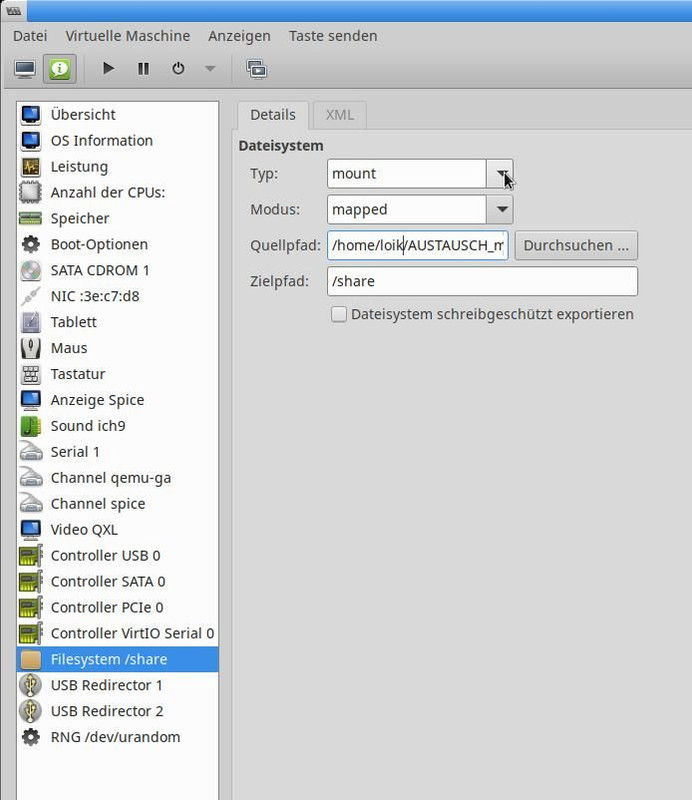Image resolution: width=692 pixels, height=800 pixels.
Task: Show the graphical console monitor icon
Action: 25,68
